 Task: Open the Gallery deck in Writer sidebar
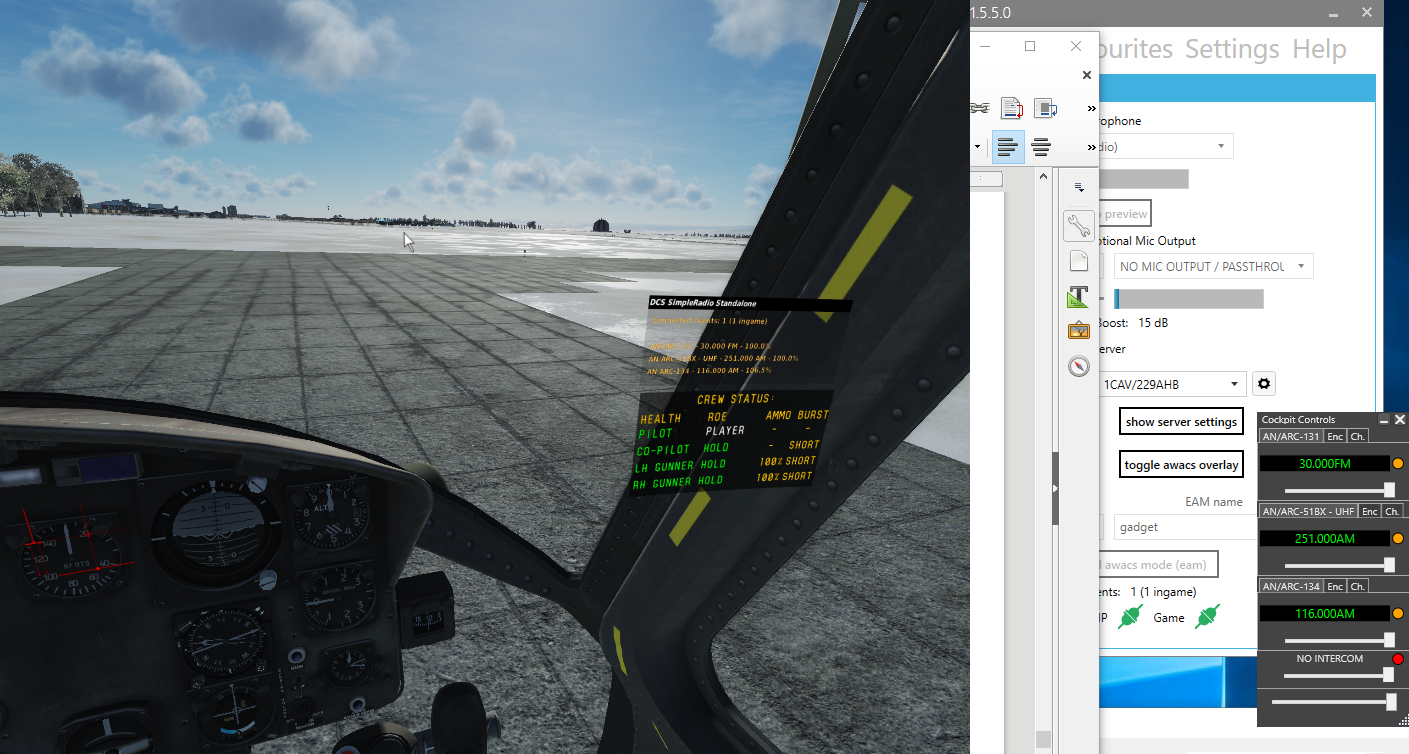coord(1078,331)
